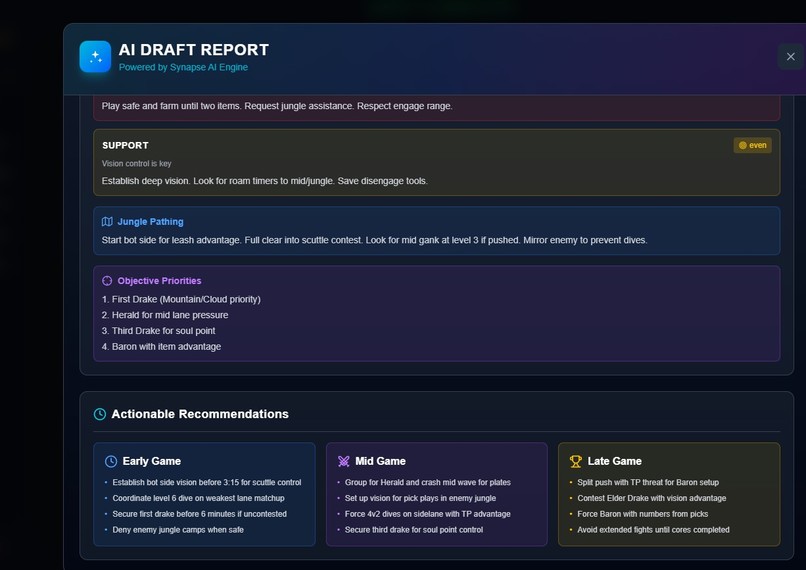The height and width of the screenshot is (570, 806).
Task: Click the AI DRAFT REPORT title
Action: (194, 50)
